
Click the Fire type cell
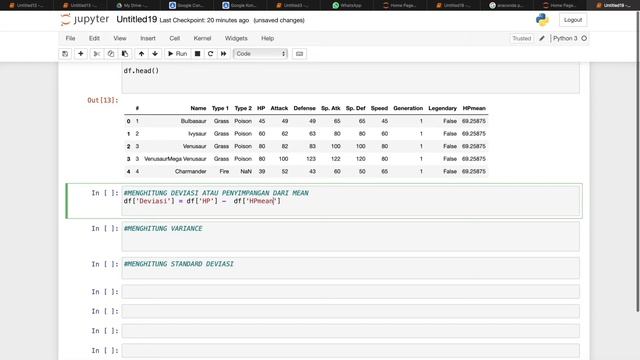224,171
